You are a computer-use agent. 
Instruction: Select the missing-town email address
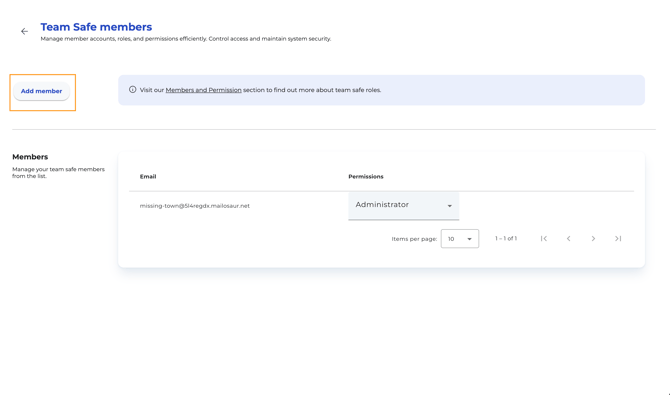pos(194,206)
